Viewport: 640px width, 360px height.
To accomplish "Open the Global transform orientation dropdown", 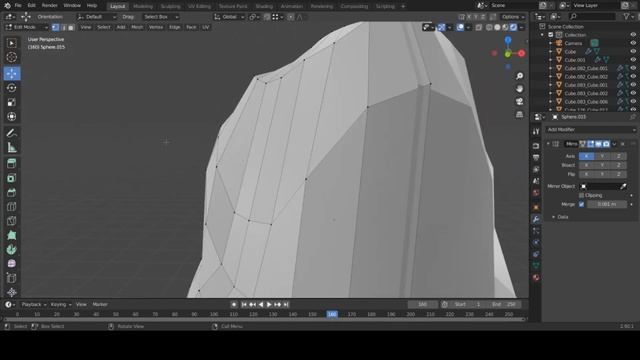I will pyautogui.click(x=229, y=17).
